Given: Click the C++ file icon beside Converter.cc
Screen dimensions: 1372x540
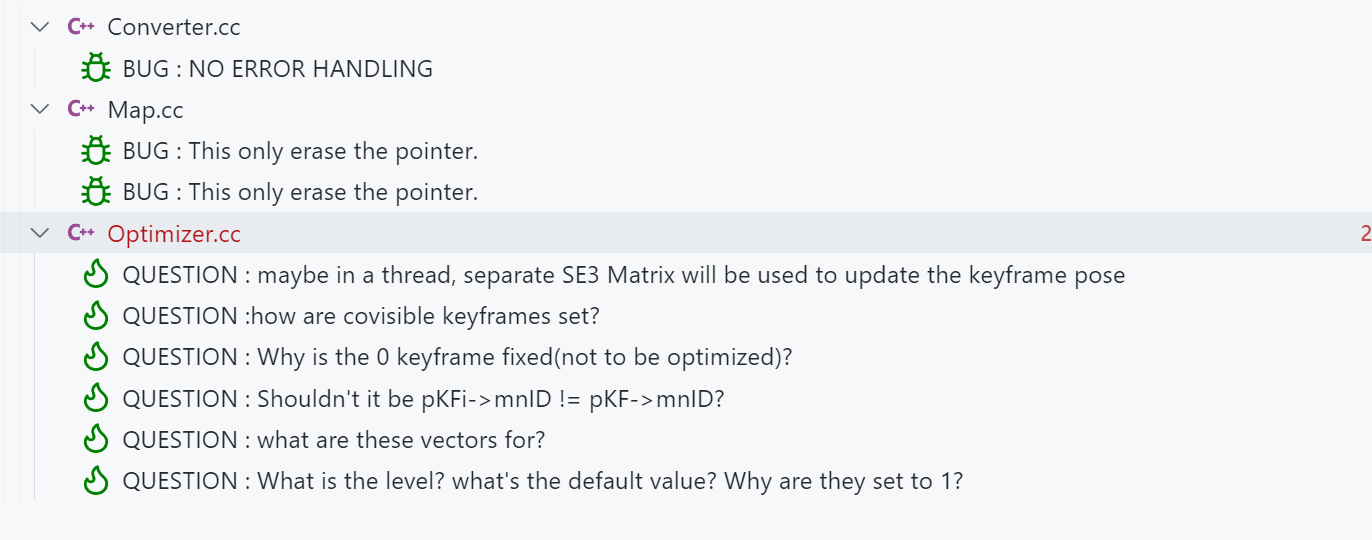Looking at the screenshot, I should tap(80, 27).
